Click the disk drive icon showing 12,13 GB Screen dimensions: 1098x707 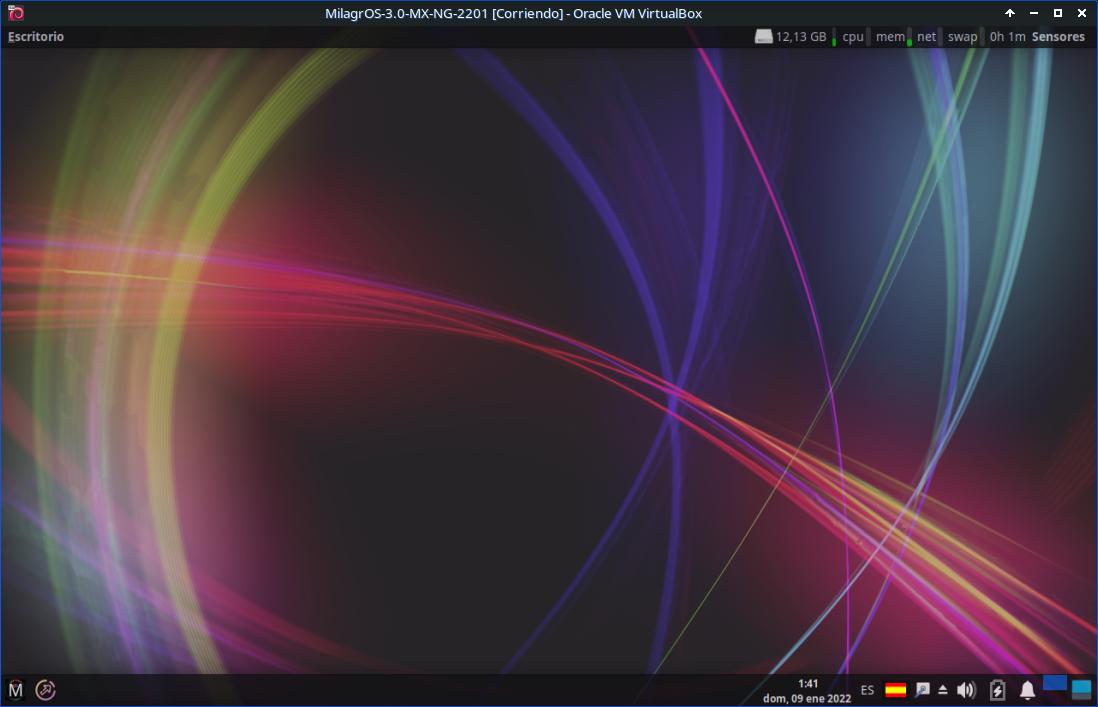[x=764, y=37]
